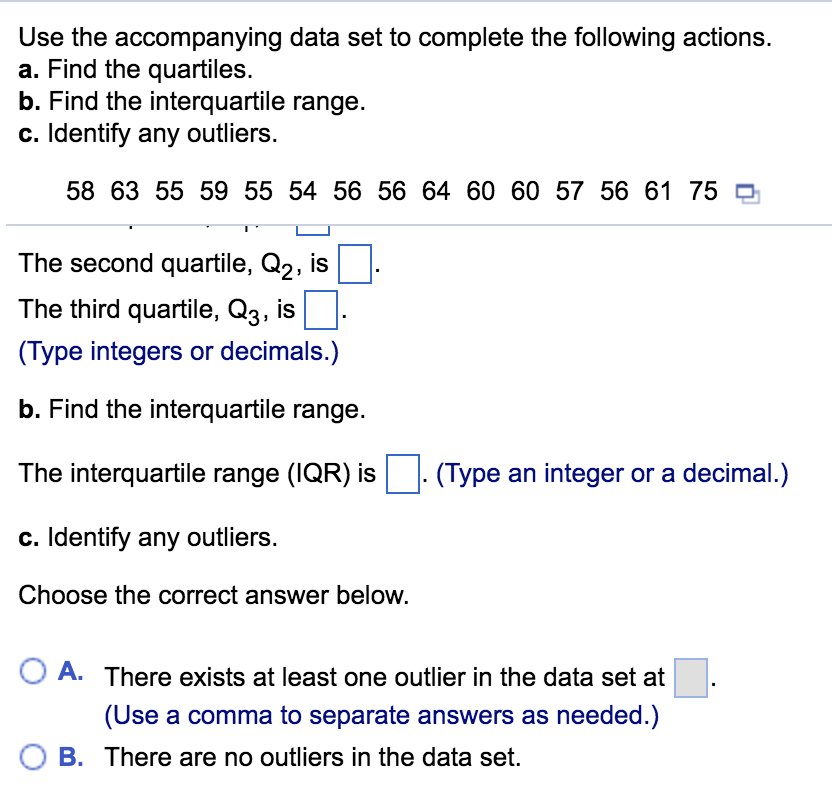The height and width of the screenshot is (804, 832).
Task: Click the value 58 in the data set
Action: click(x=81, y=191)
